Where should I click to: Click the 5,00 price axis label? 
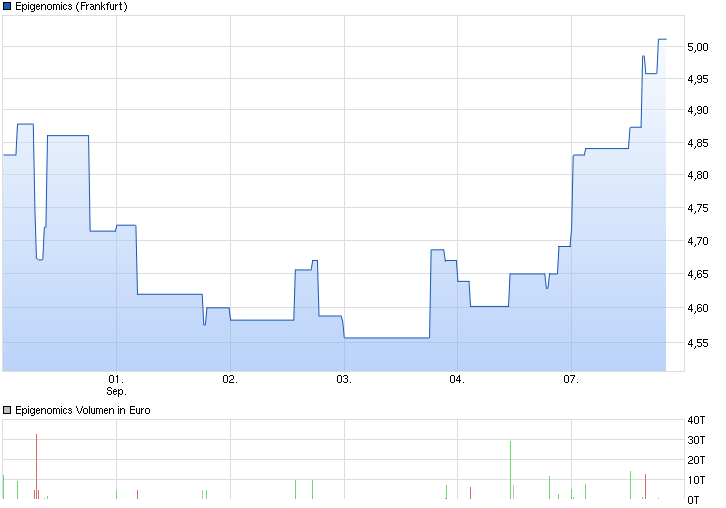(698, 47)
